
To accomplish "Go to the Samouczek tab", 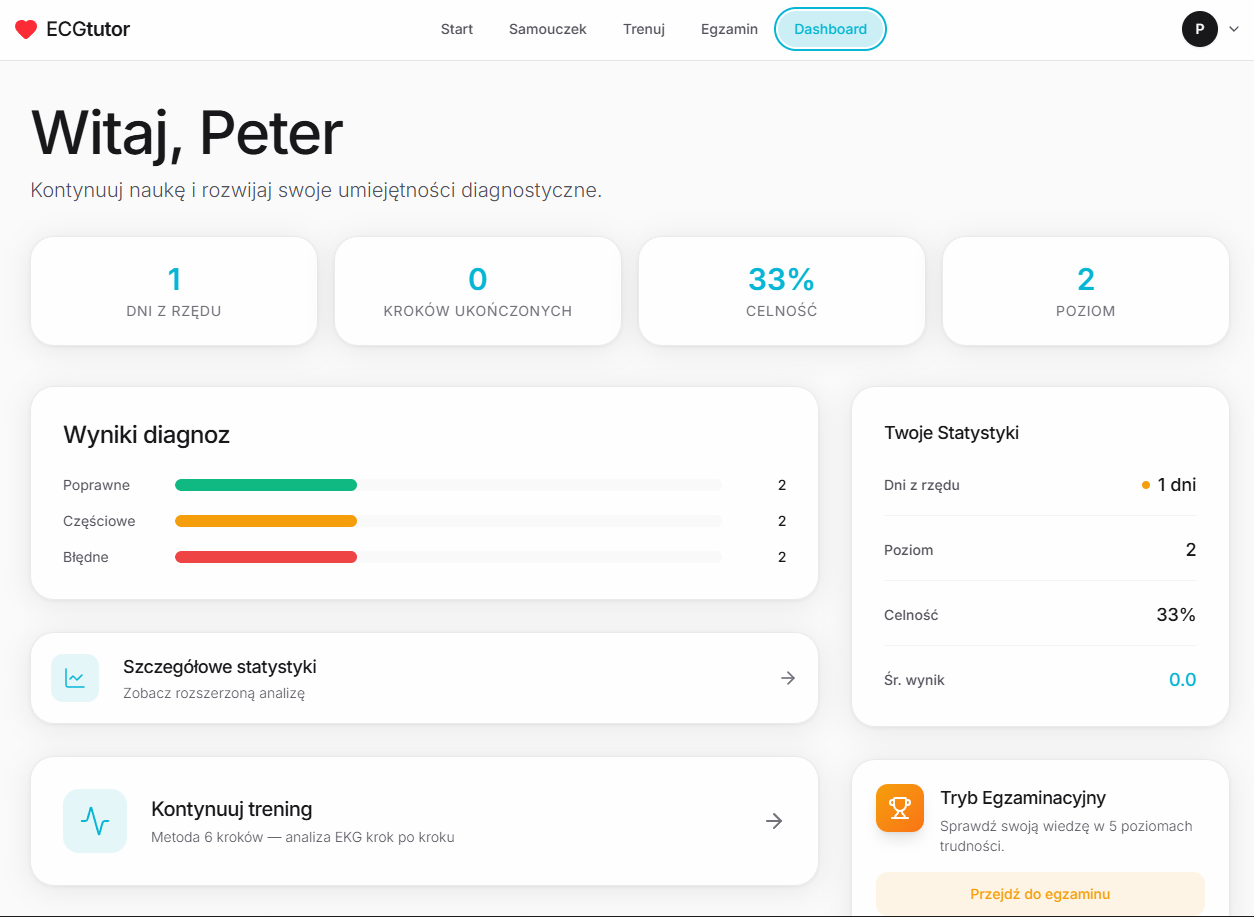I will coord(548,29).
